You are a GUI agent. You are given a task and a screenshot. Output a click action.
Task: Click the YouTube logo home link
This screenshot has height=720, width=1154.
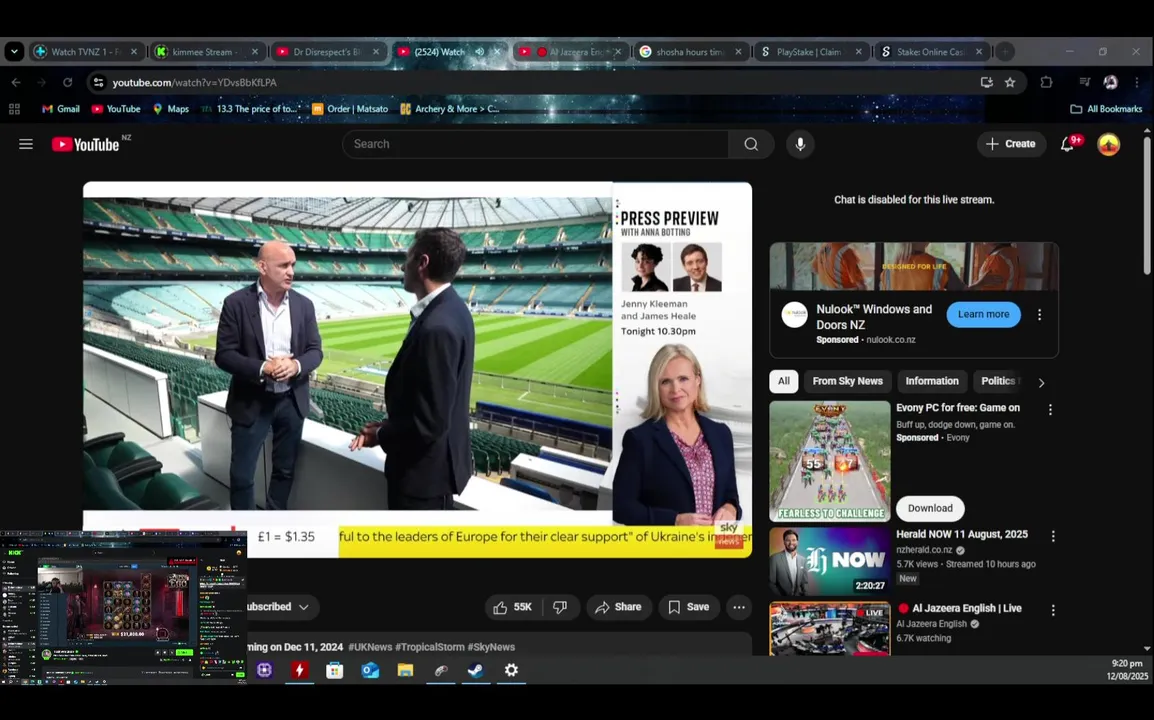point(86,144)
